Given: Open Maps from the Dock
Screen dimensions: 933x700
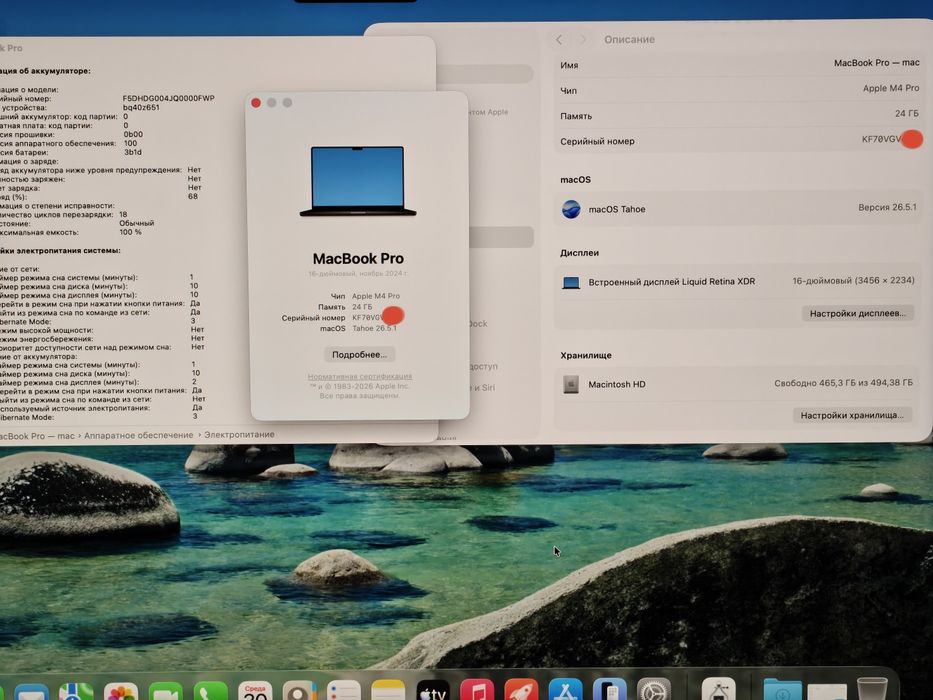Looking at the screenshot, I should (76, 691).
